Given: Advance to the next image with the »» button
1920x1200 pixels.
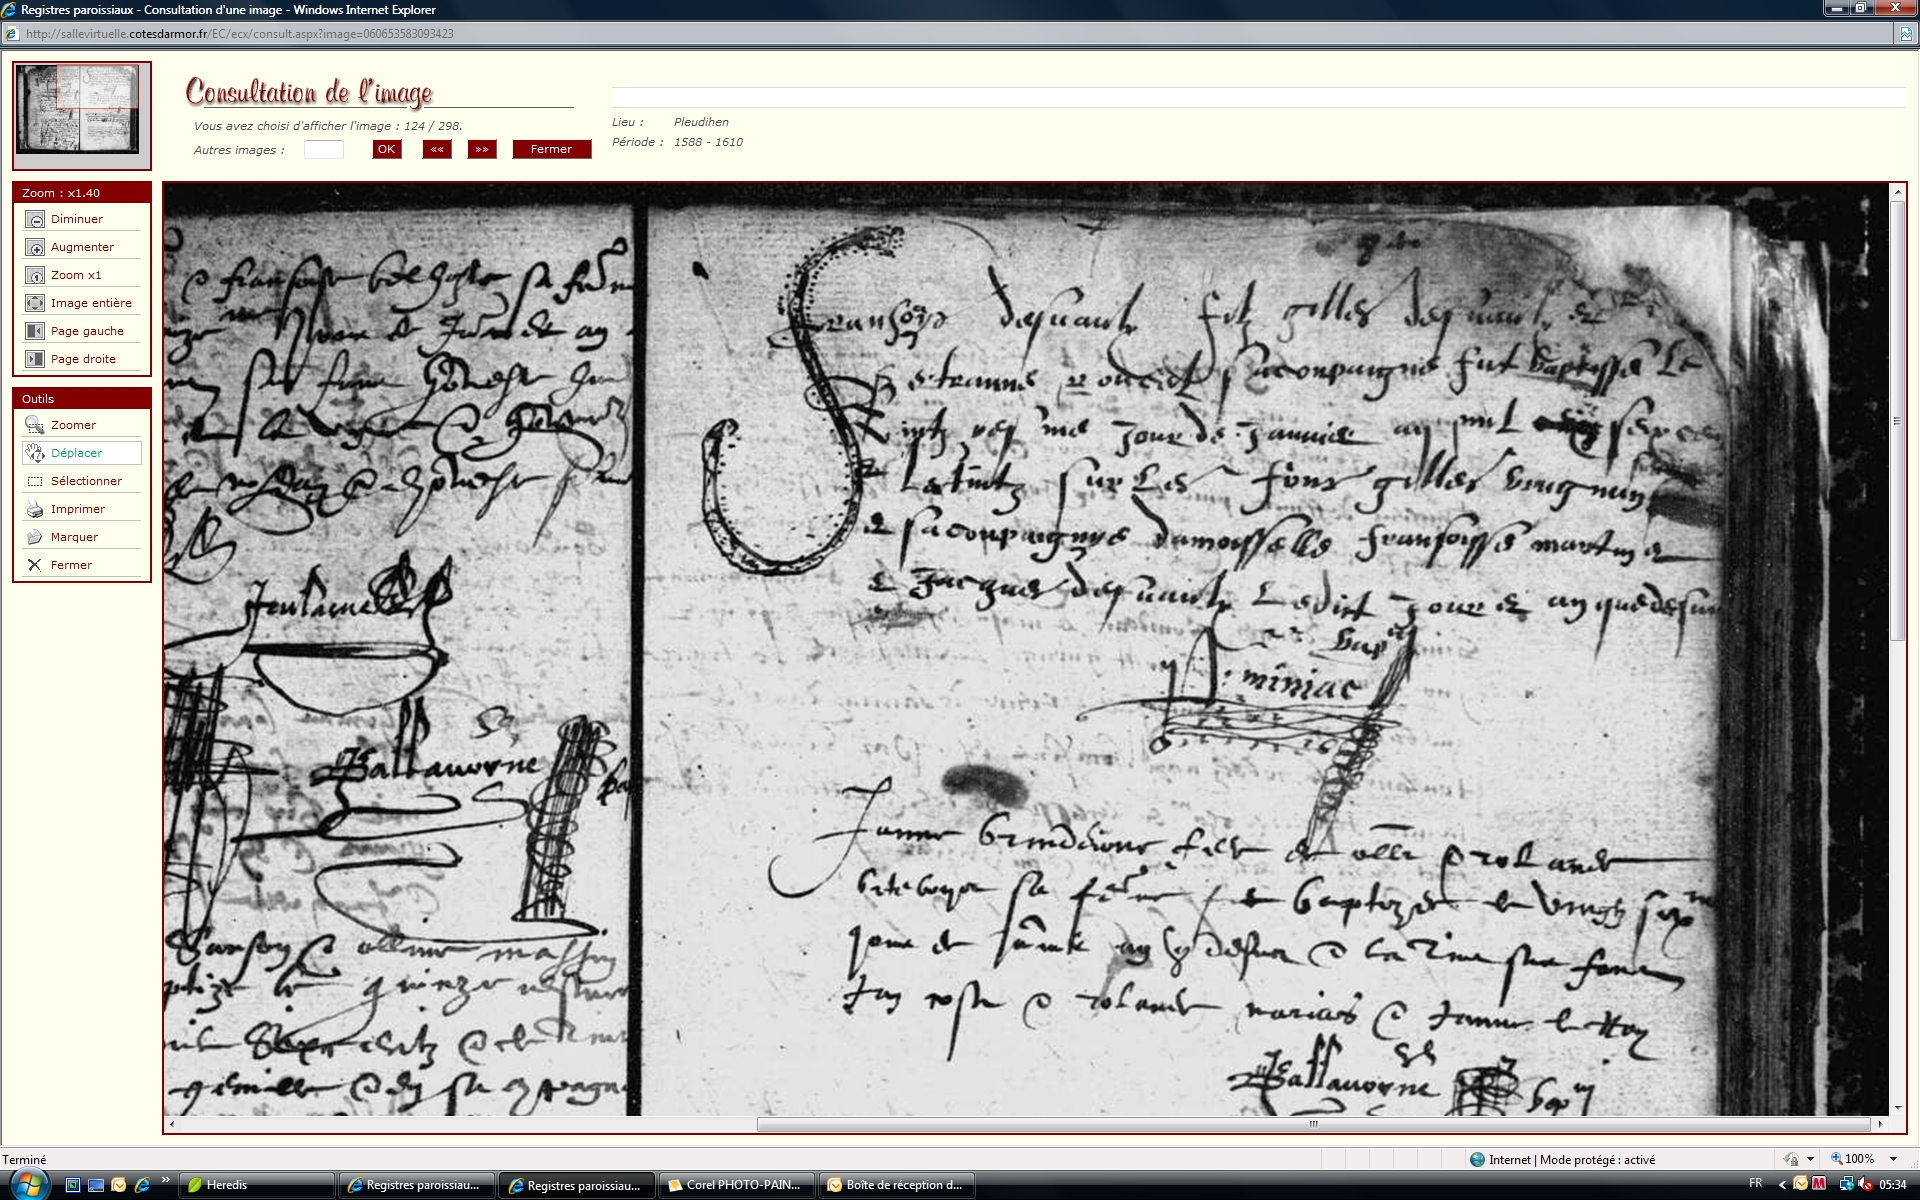Looking at the screenshot, I should pyautogui.click(x=482, y=150).
